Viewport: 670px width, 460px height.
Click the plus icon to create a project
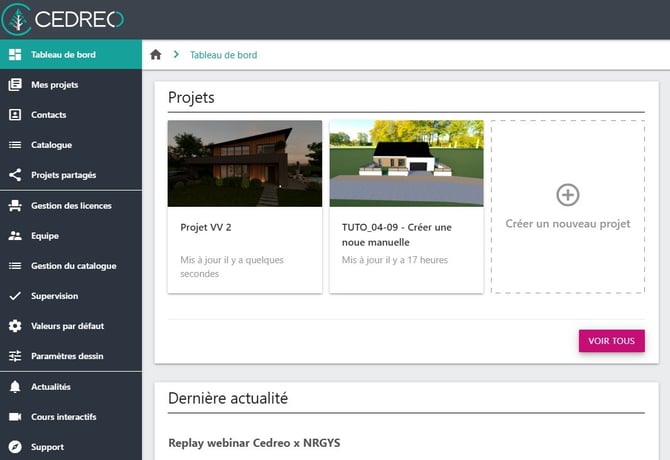coord(567,195)
